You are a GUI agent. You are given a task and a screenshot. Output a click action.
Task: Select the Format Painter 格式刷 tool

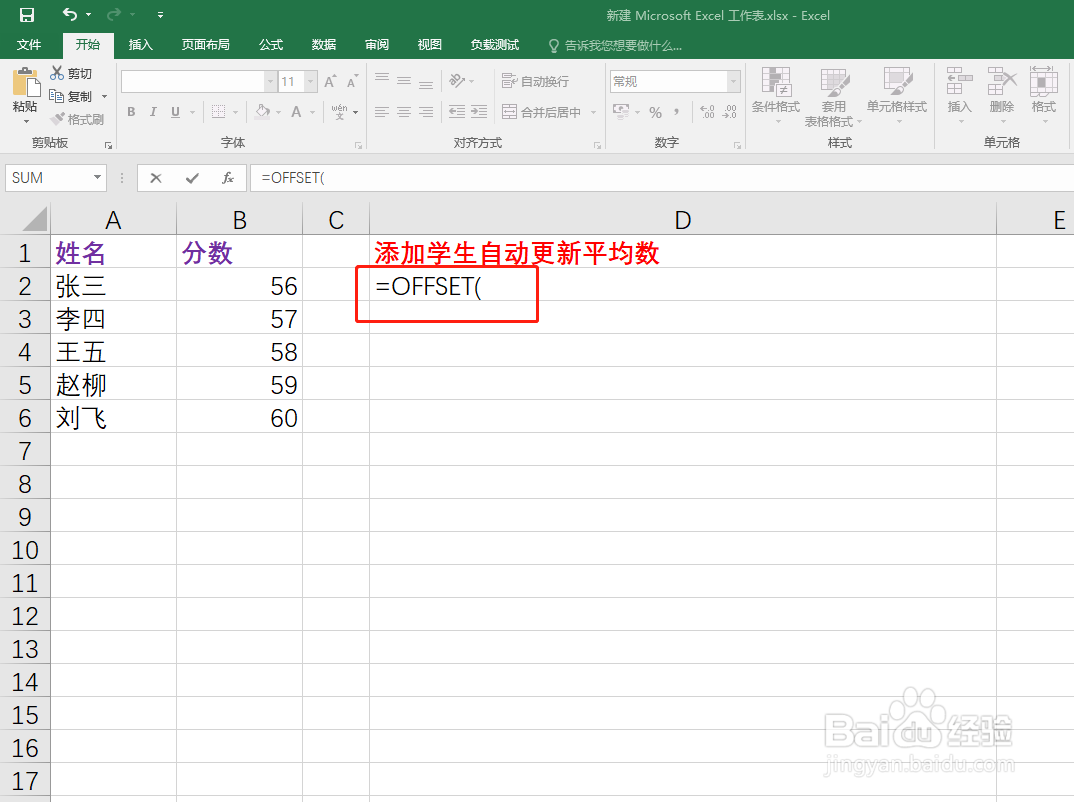pos(79,120)
